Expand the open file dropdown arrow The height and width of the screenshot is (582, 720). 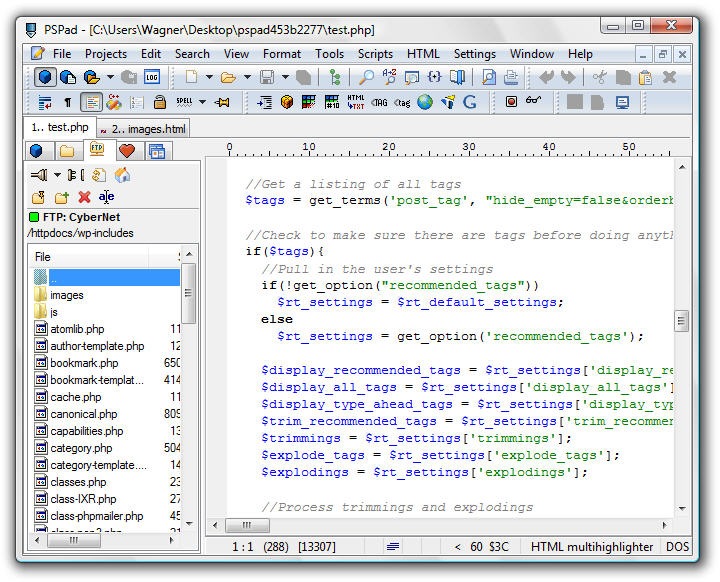pyautogui.click(x=247, y=77)
